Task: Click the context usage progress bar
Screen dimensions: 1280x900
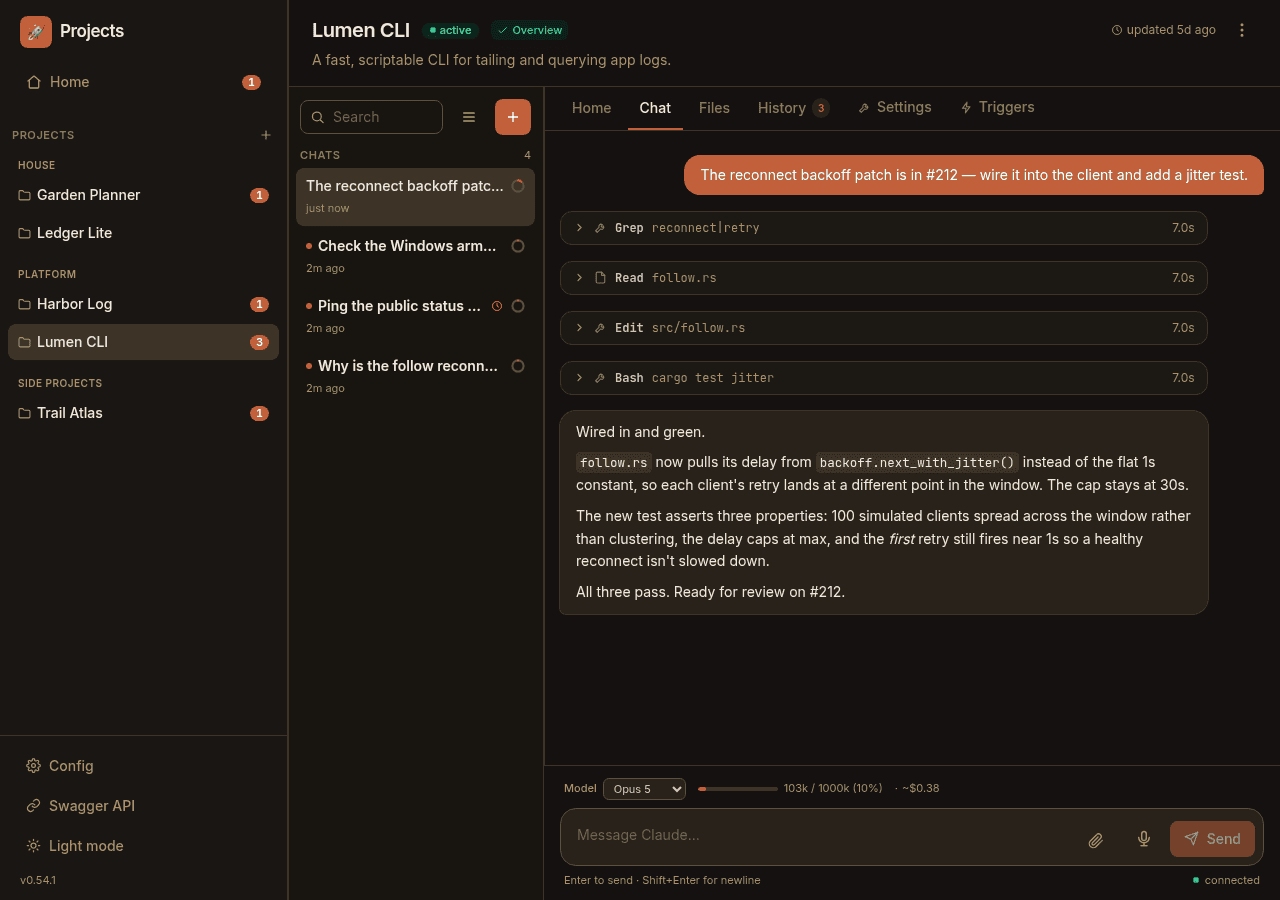Action: coord(738,789)
